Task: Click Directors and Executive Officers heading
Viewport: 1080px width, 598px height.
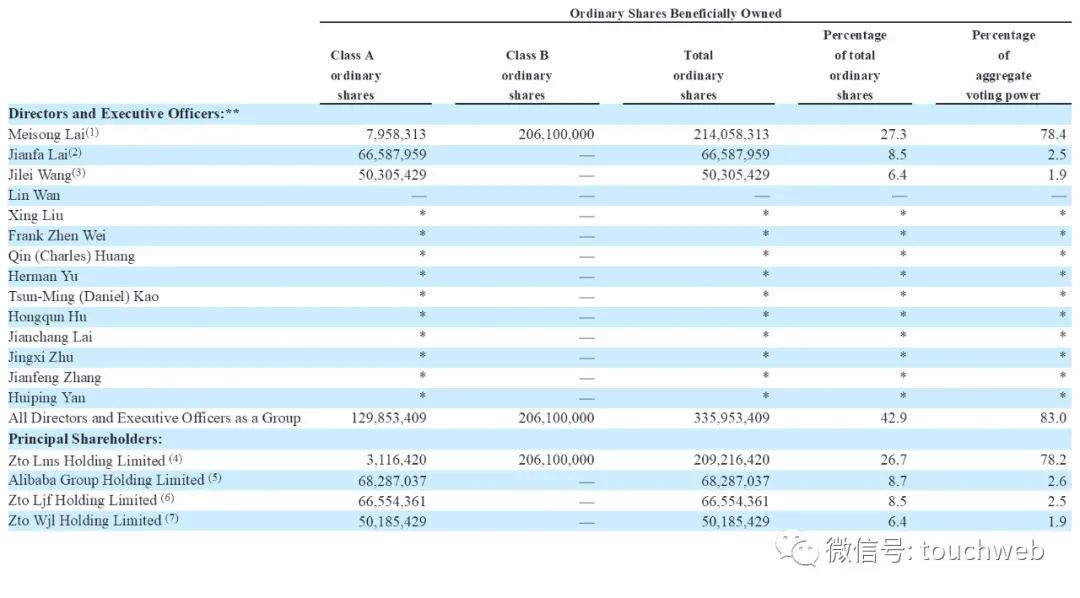Action: pos(124,114)
